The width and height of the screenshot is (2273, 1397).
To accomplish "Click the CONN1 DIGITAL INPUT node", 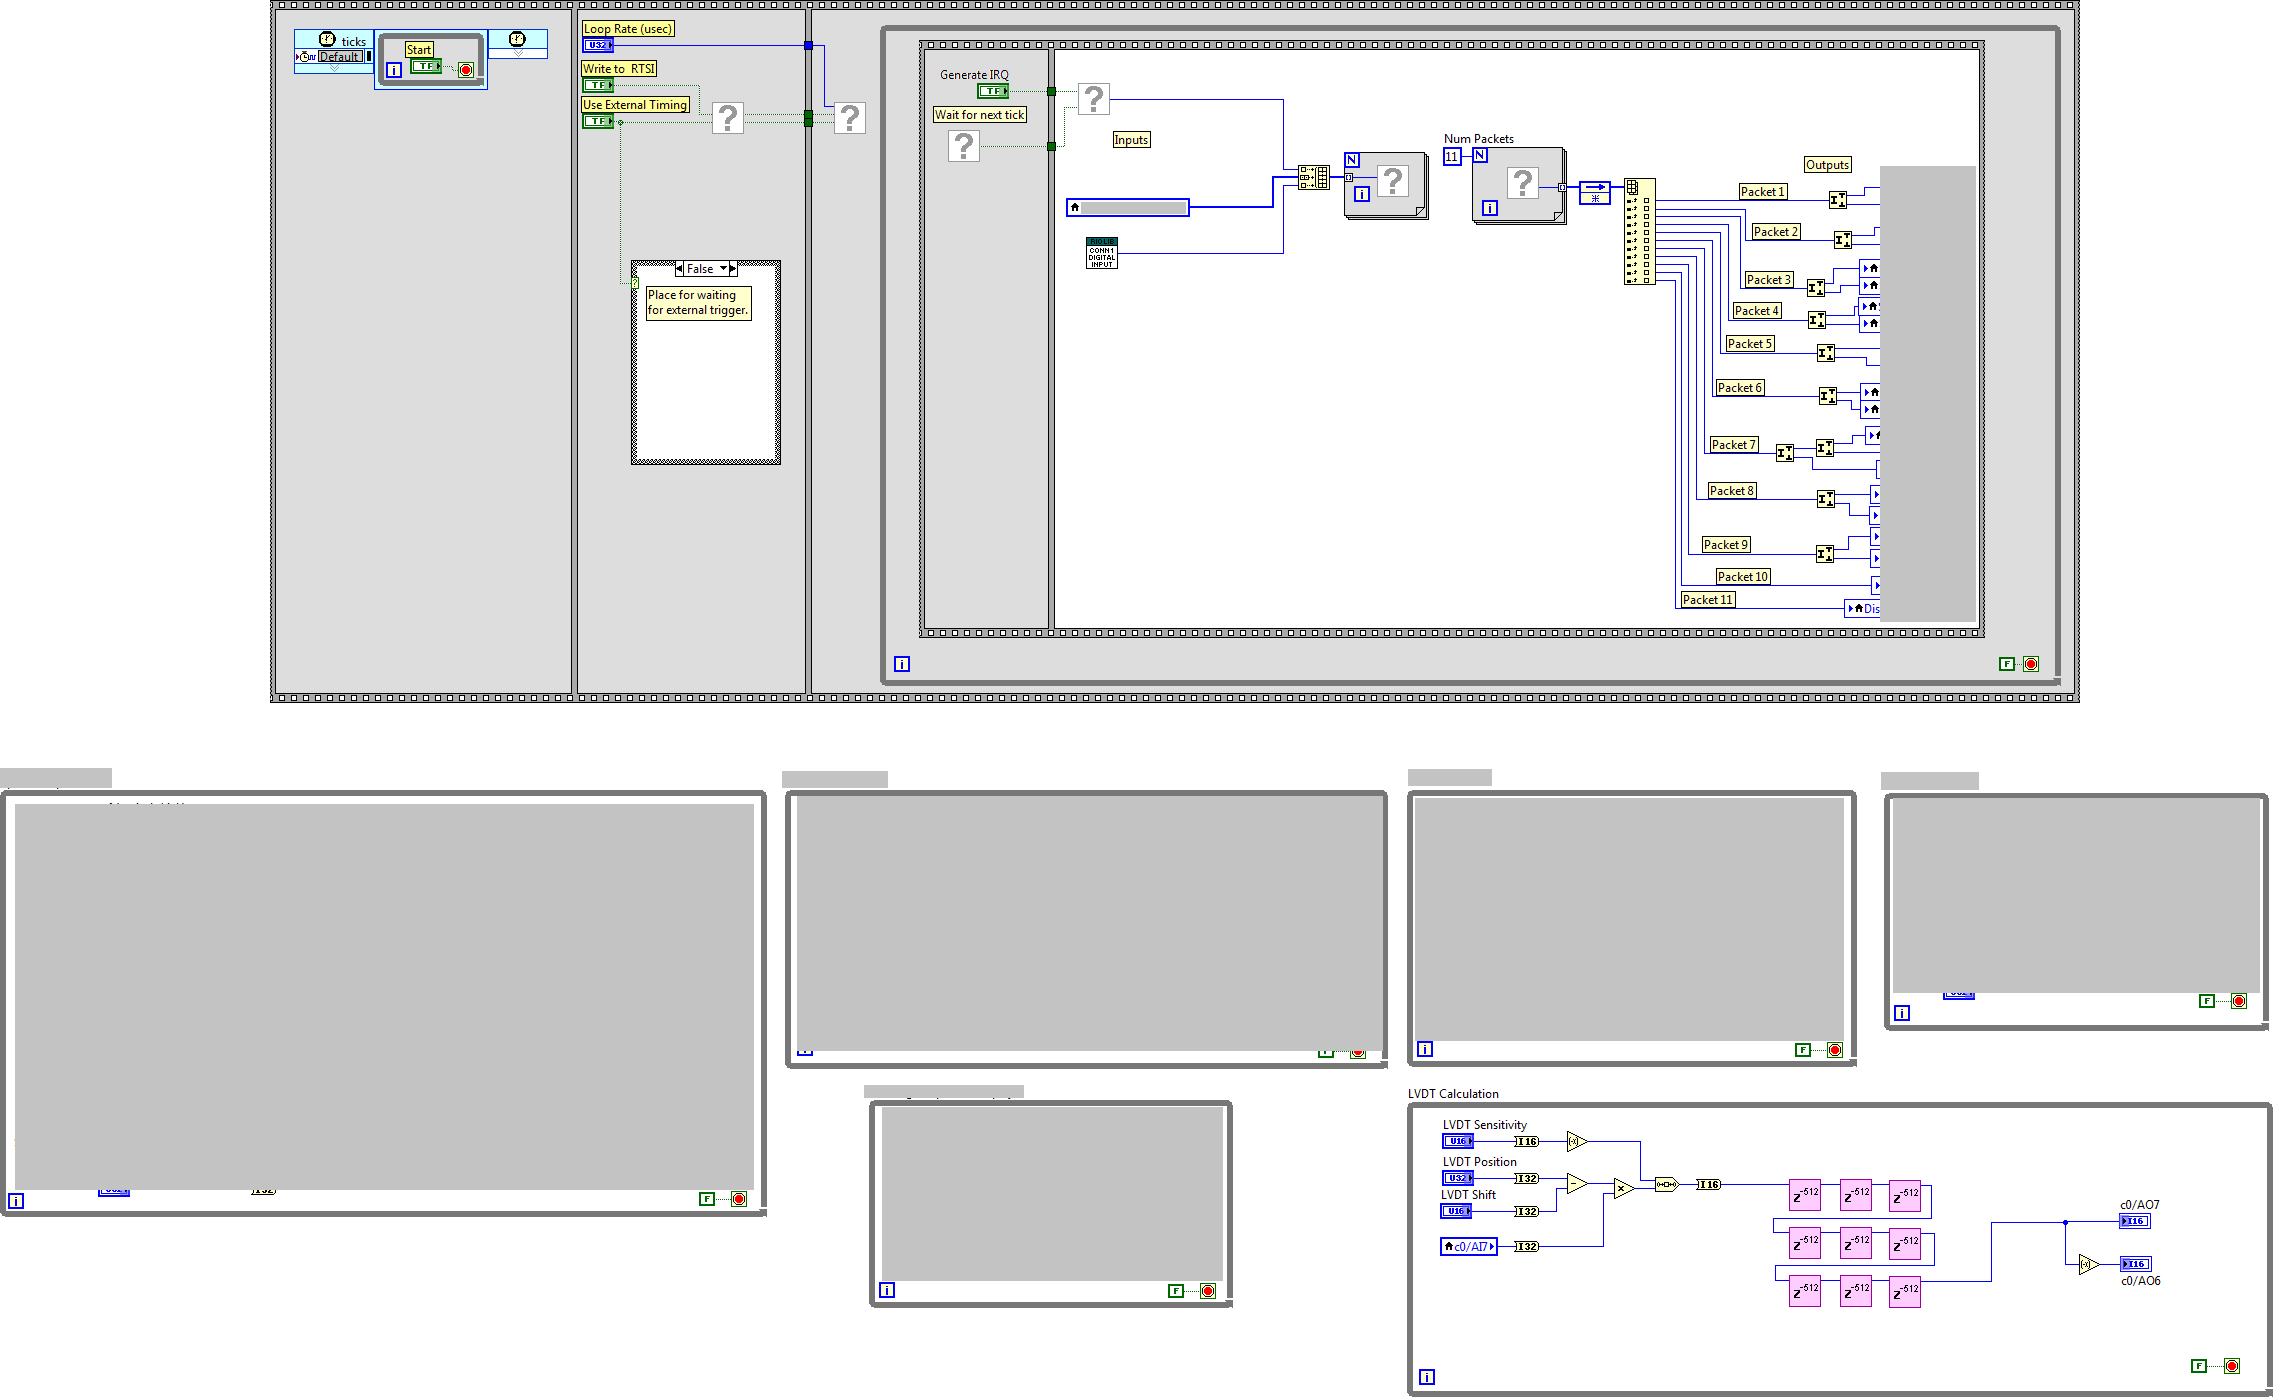I will click(x=1102, y=253).
